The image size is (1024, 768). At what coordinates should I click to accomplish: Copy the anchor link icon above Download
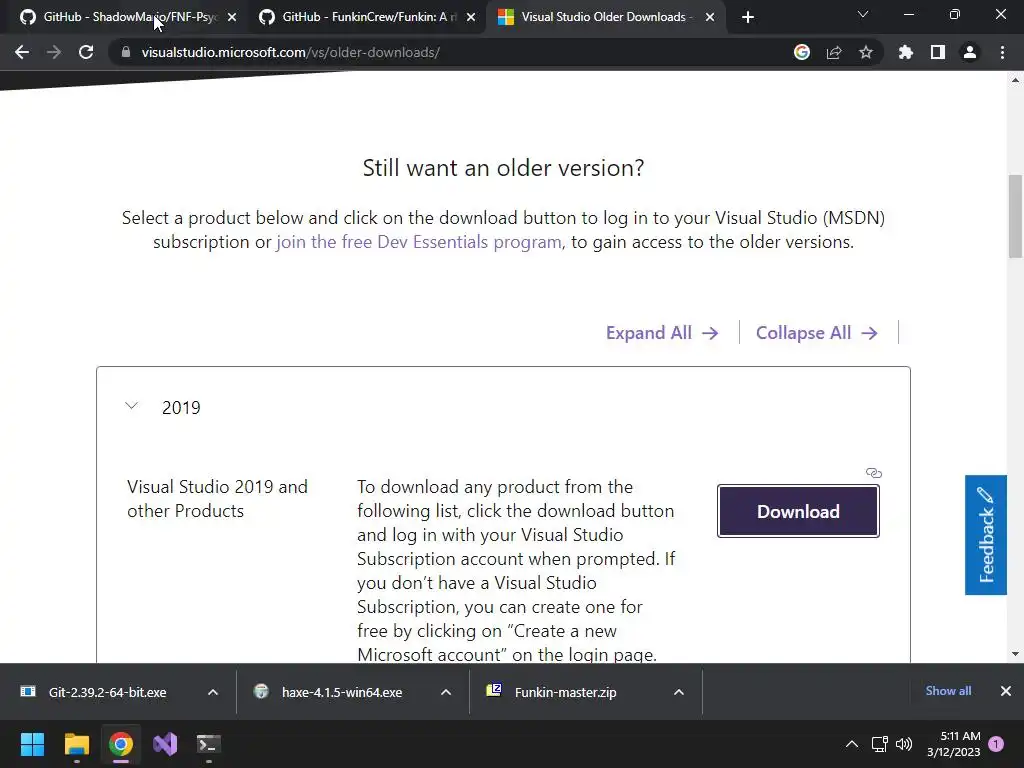[x=874, y=473]
